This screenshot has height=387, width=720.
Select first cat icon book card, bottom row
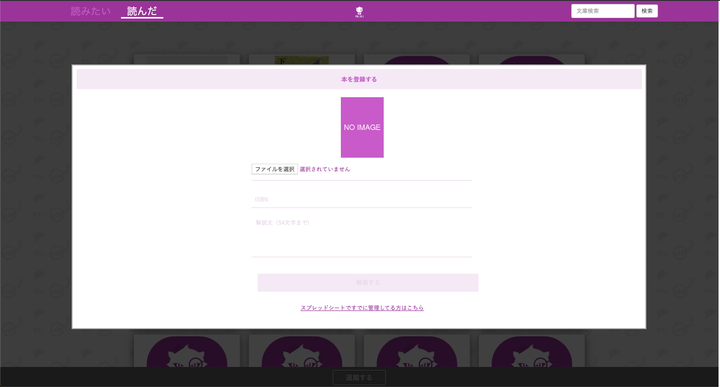click(187, 351)
